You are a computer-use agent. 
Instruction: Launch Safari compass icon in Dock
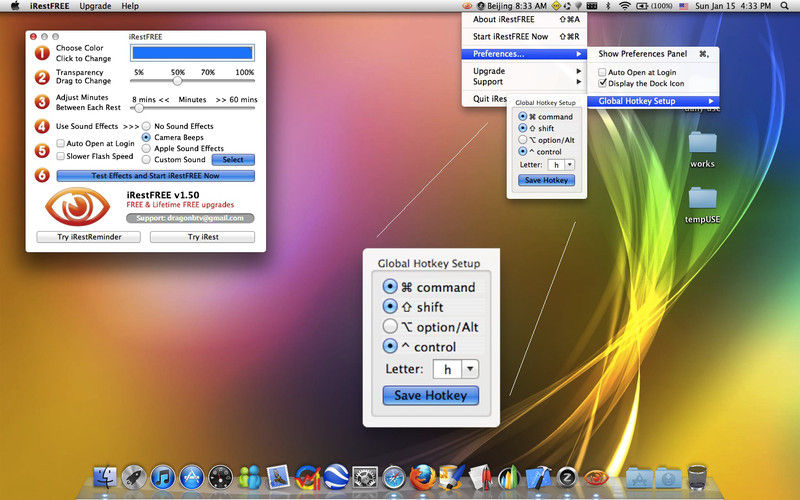394,478
